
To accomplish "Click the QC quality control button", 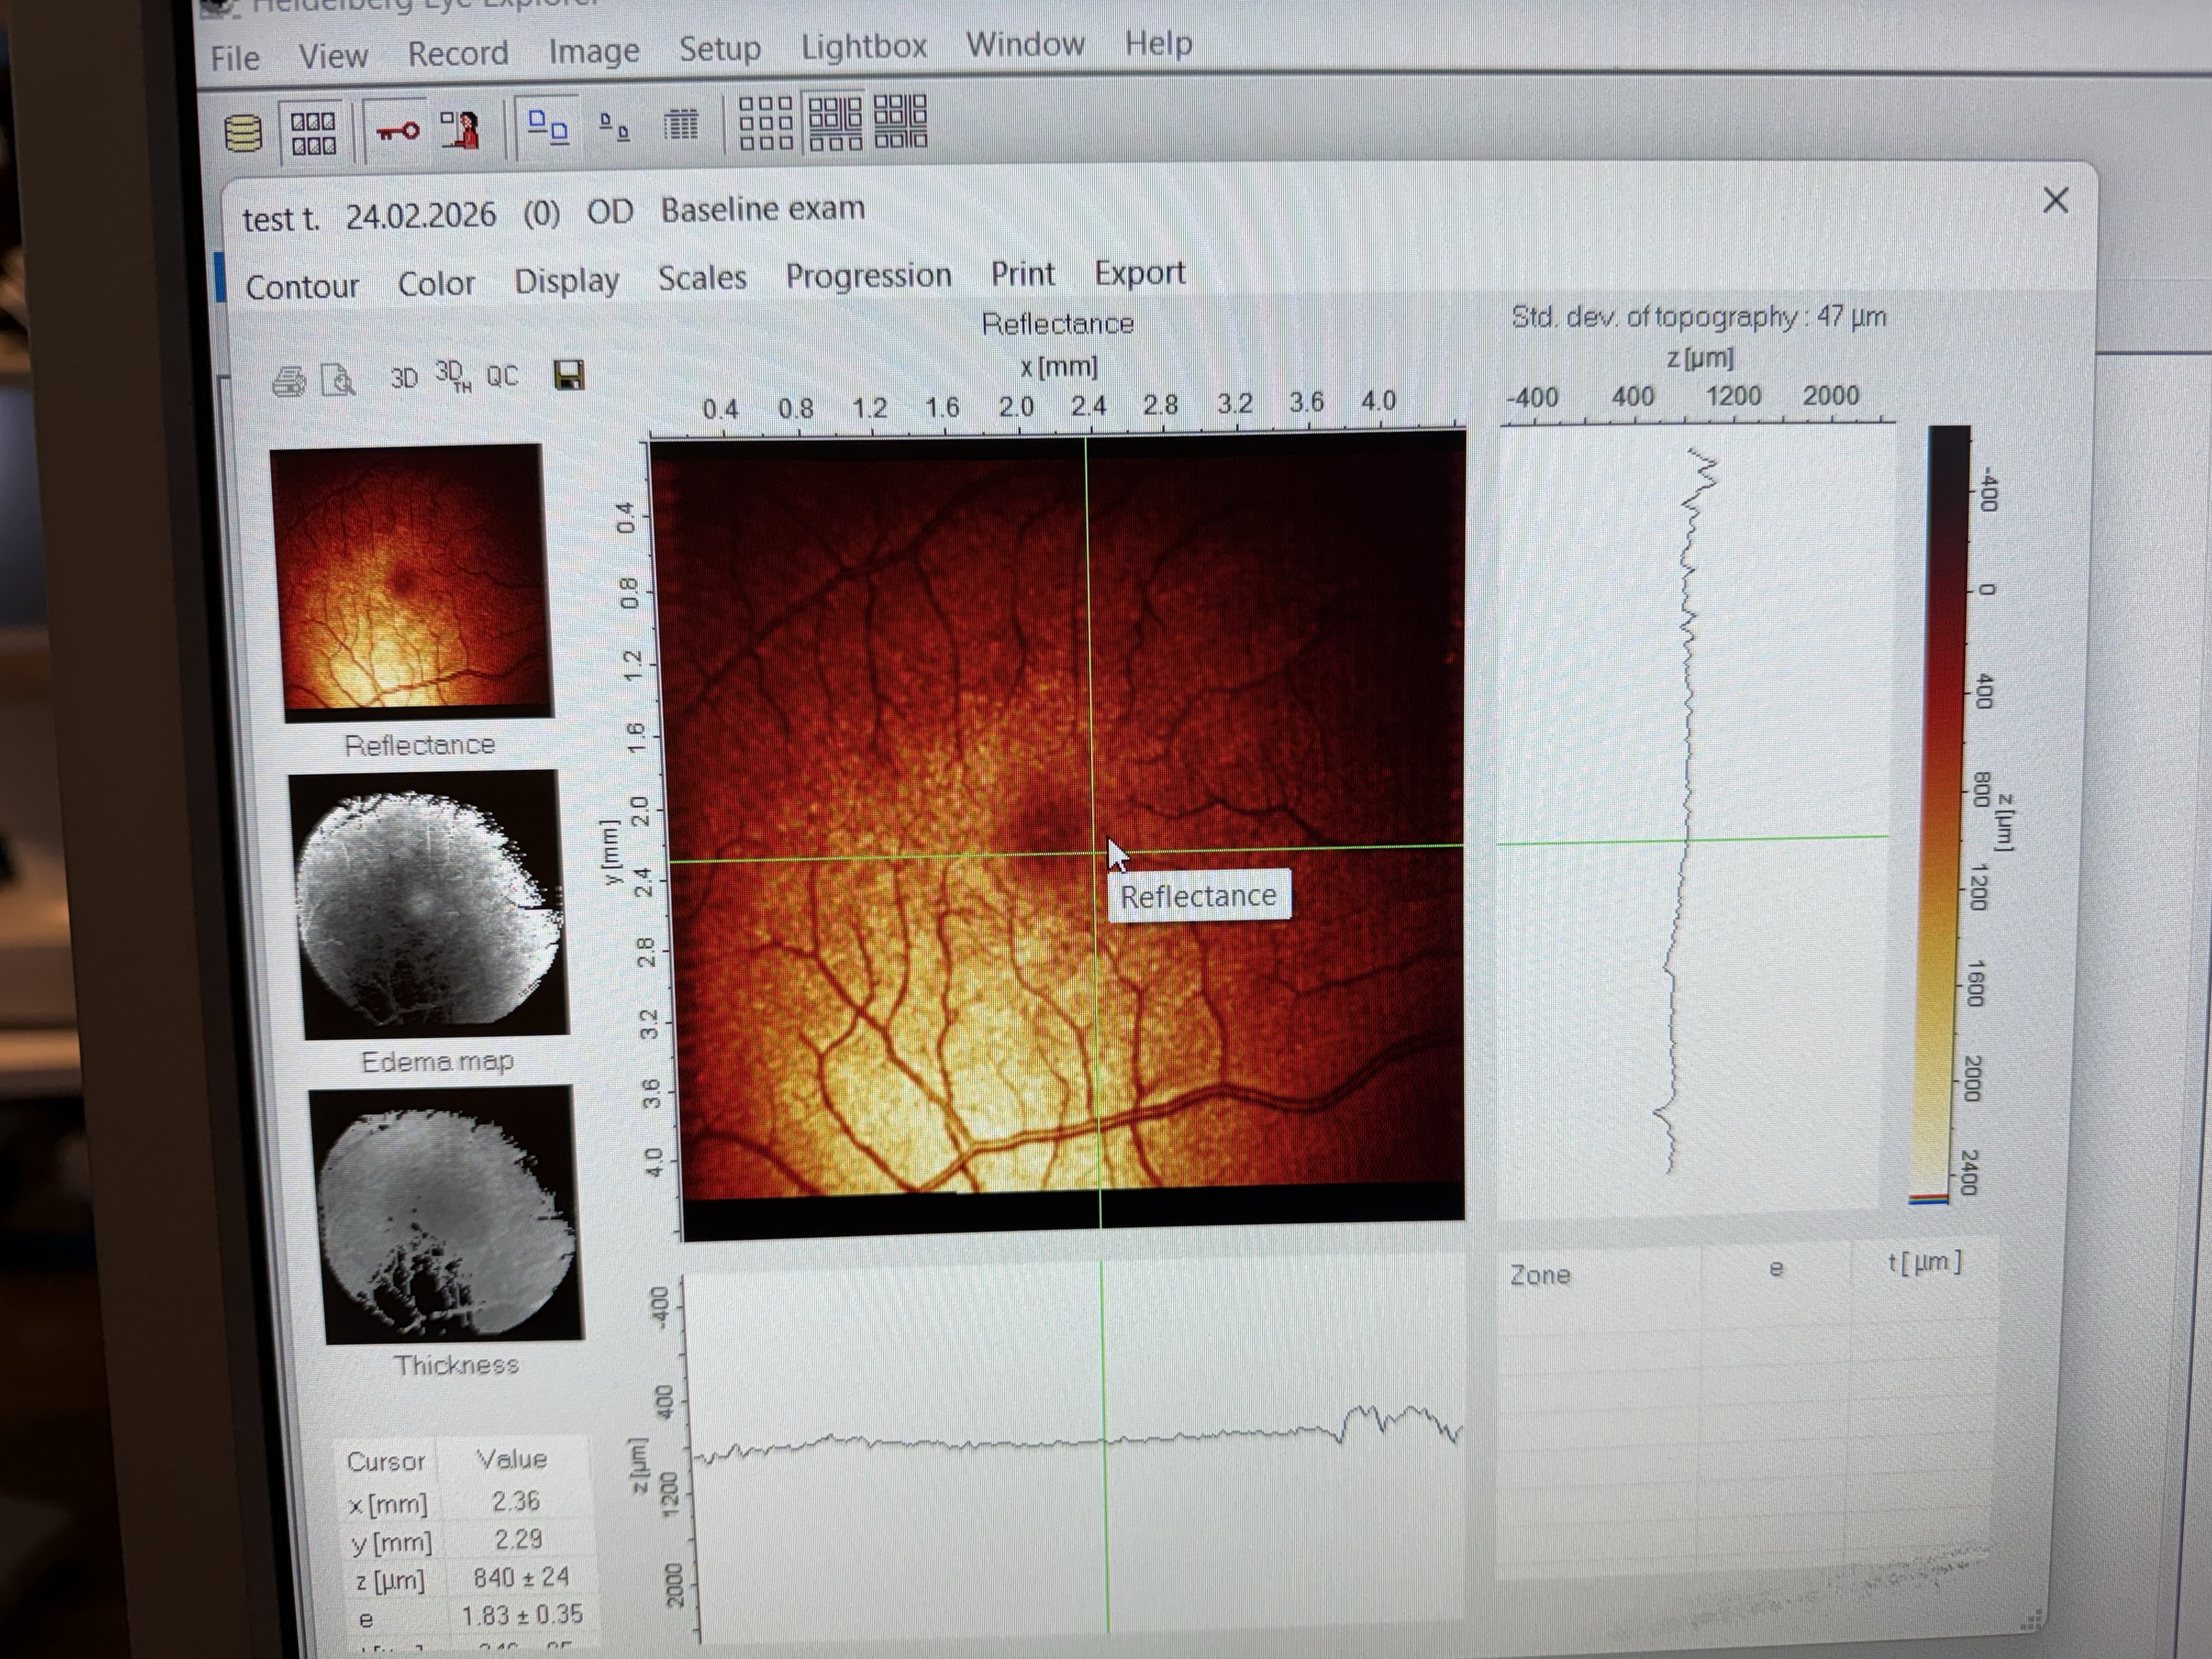I will pos(502,376).
